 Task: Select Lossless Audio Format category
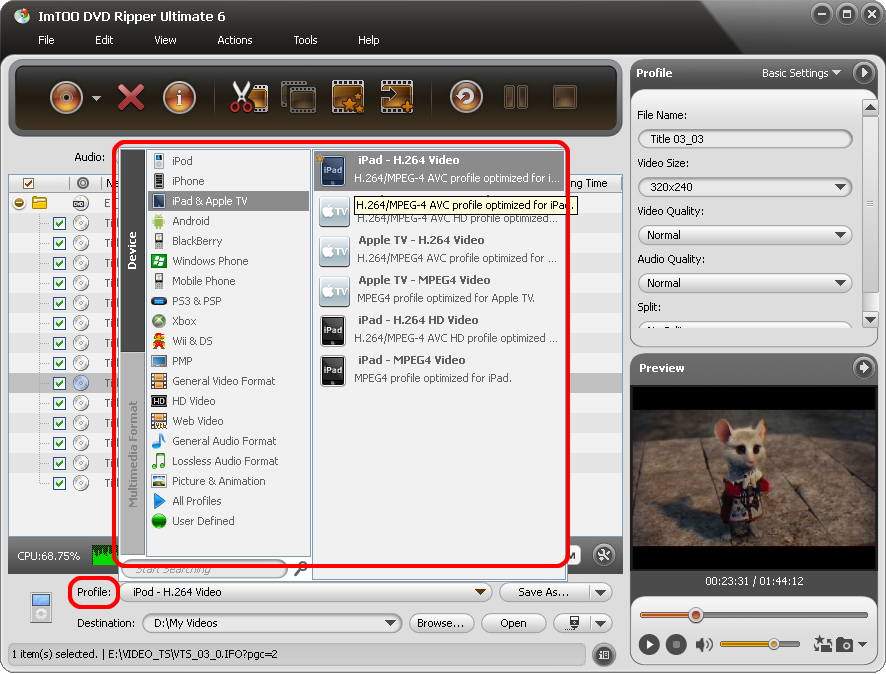[x=229, y=461]
